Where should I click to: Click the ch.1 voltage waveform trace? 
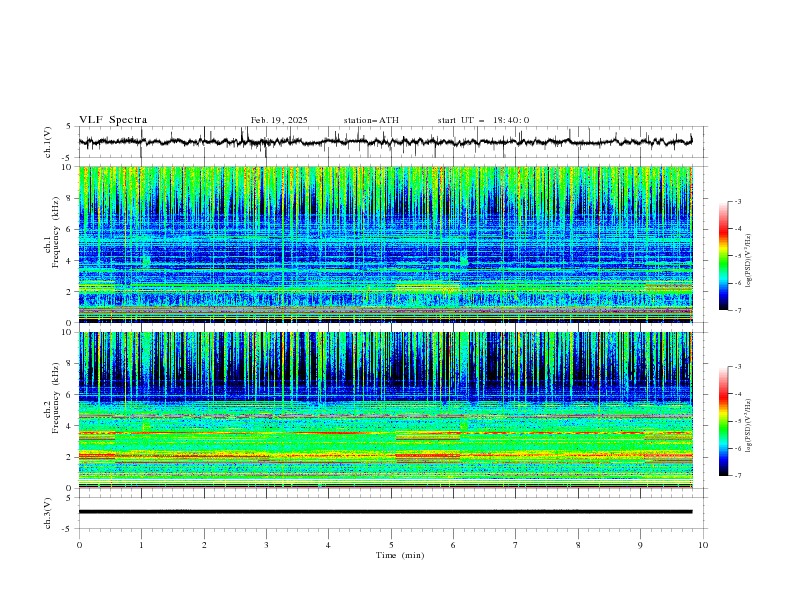(385, 142)
